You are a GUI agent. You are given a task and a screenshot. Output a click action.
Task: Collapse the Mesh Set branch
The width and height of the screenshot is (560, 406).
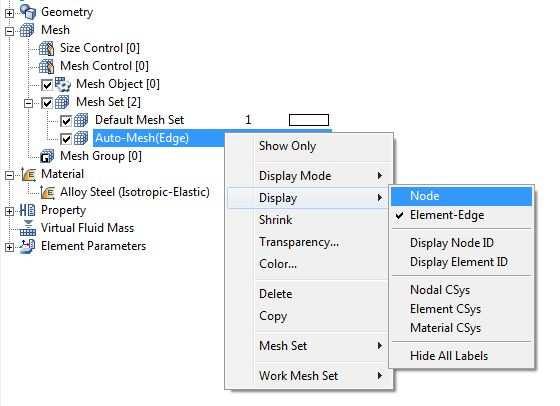click(x=28, y=103)
